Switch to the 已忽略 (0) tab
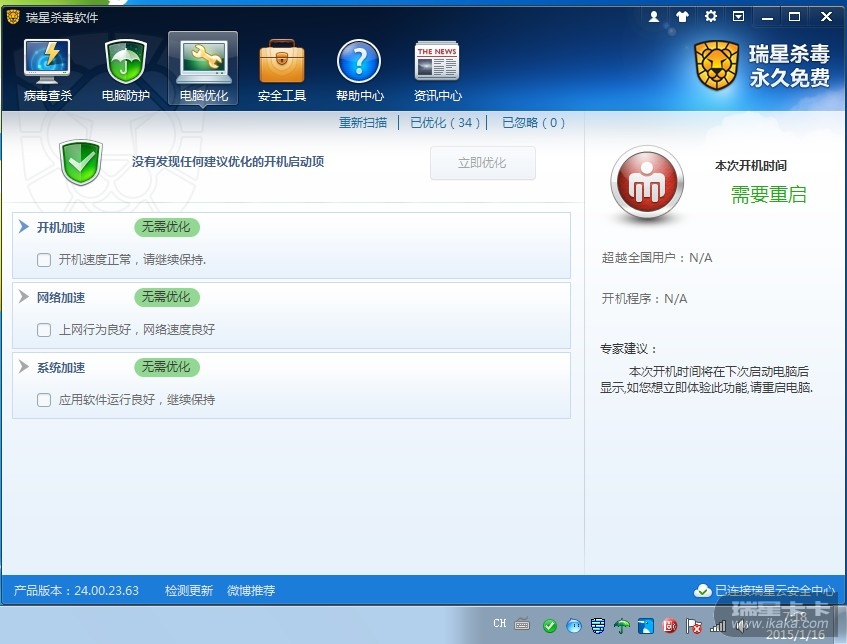 click(533, 123)
